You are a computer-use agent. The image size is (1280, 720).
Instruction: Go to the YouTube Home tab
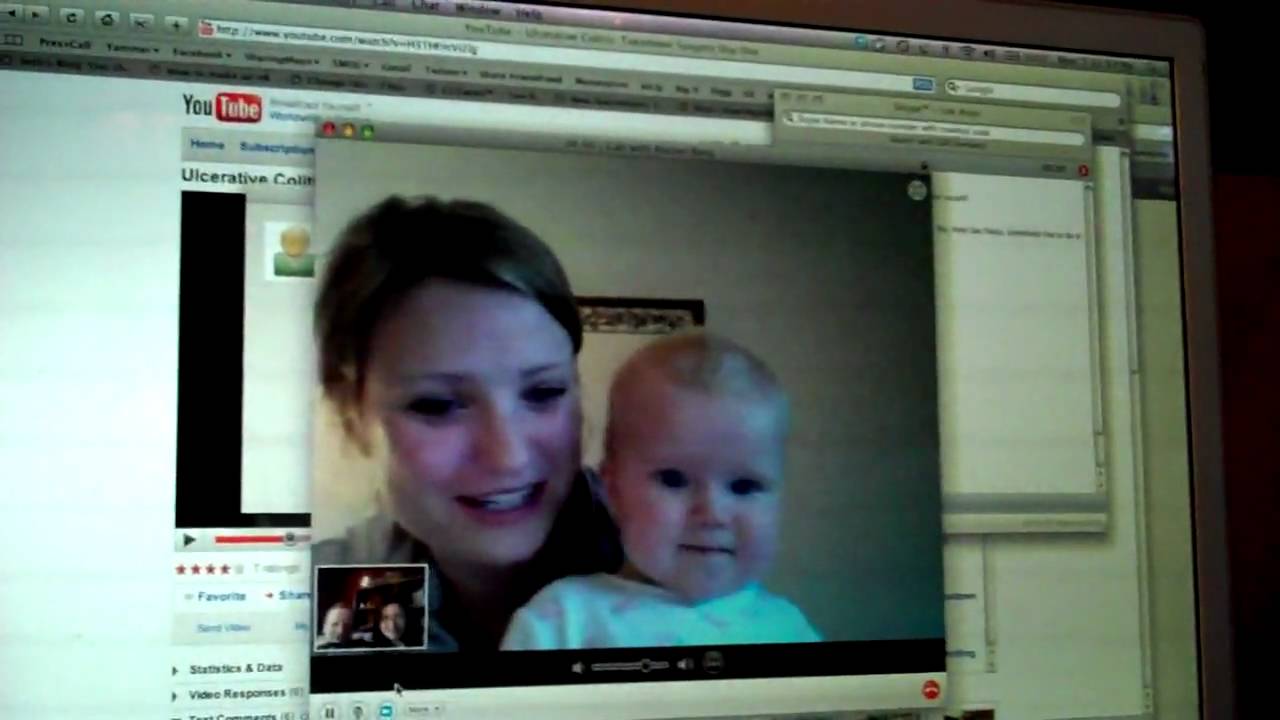click(207, 145)
